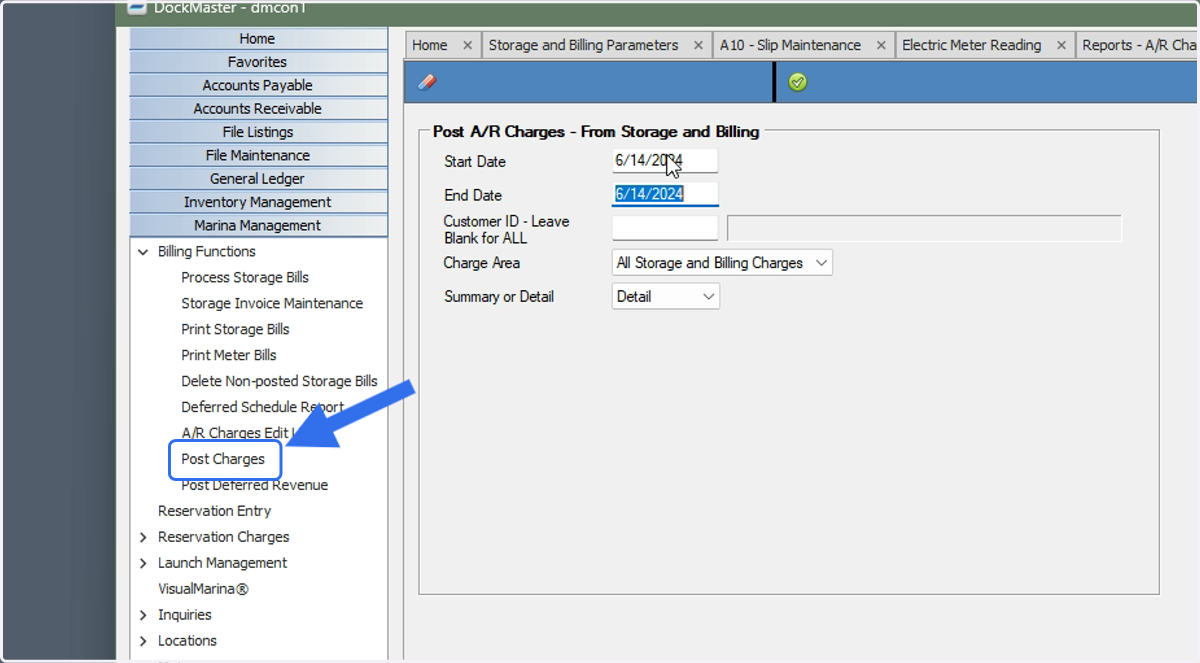Screen dimensions: 1200x663
Task: Select Post Charges in tree
Action: [223, 459]
